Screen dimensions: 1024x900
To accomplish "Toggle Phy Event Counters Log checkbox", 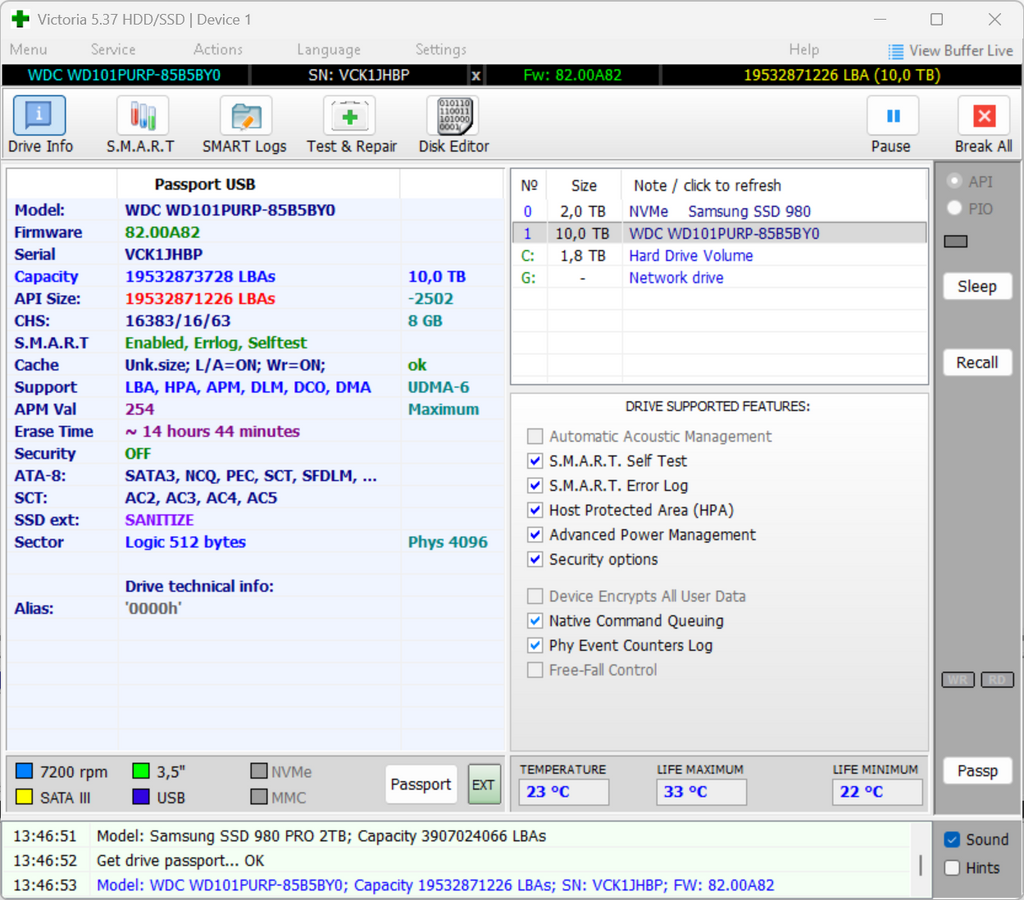I will point(535,646).
